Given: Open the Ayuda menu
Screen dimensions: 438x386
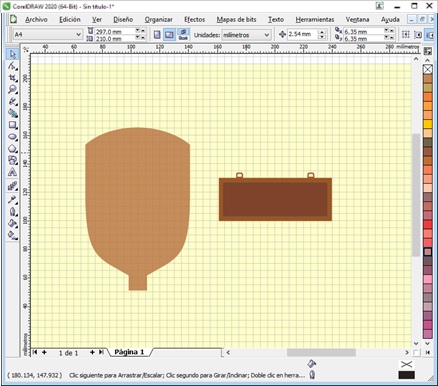Looking at the screenshot, I should pos(390,19).
